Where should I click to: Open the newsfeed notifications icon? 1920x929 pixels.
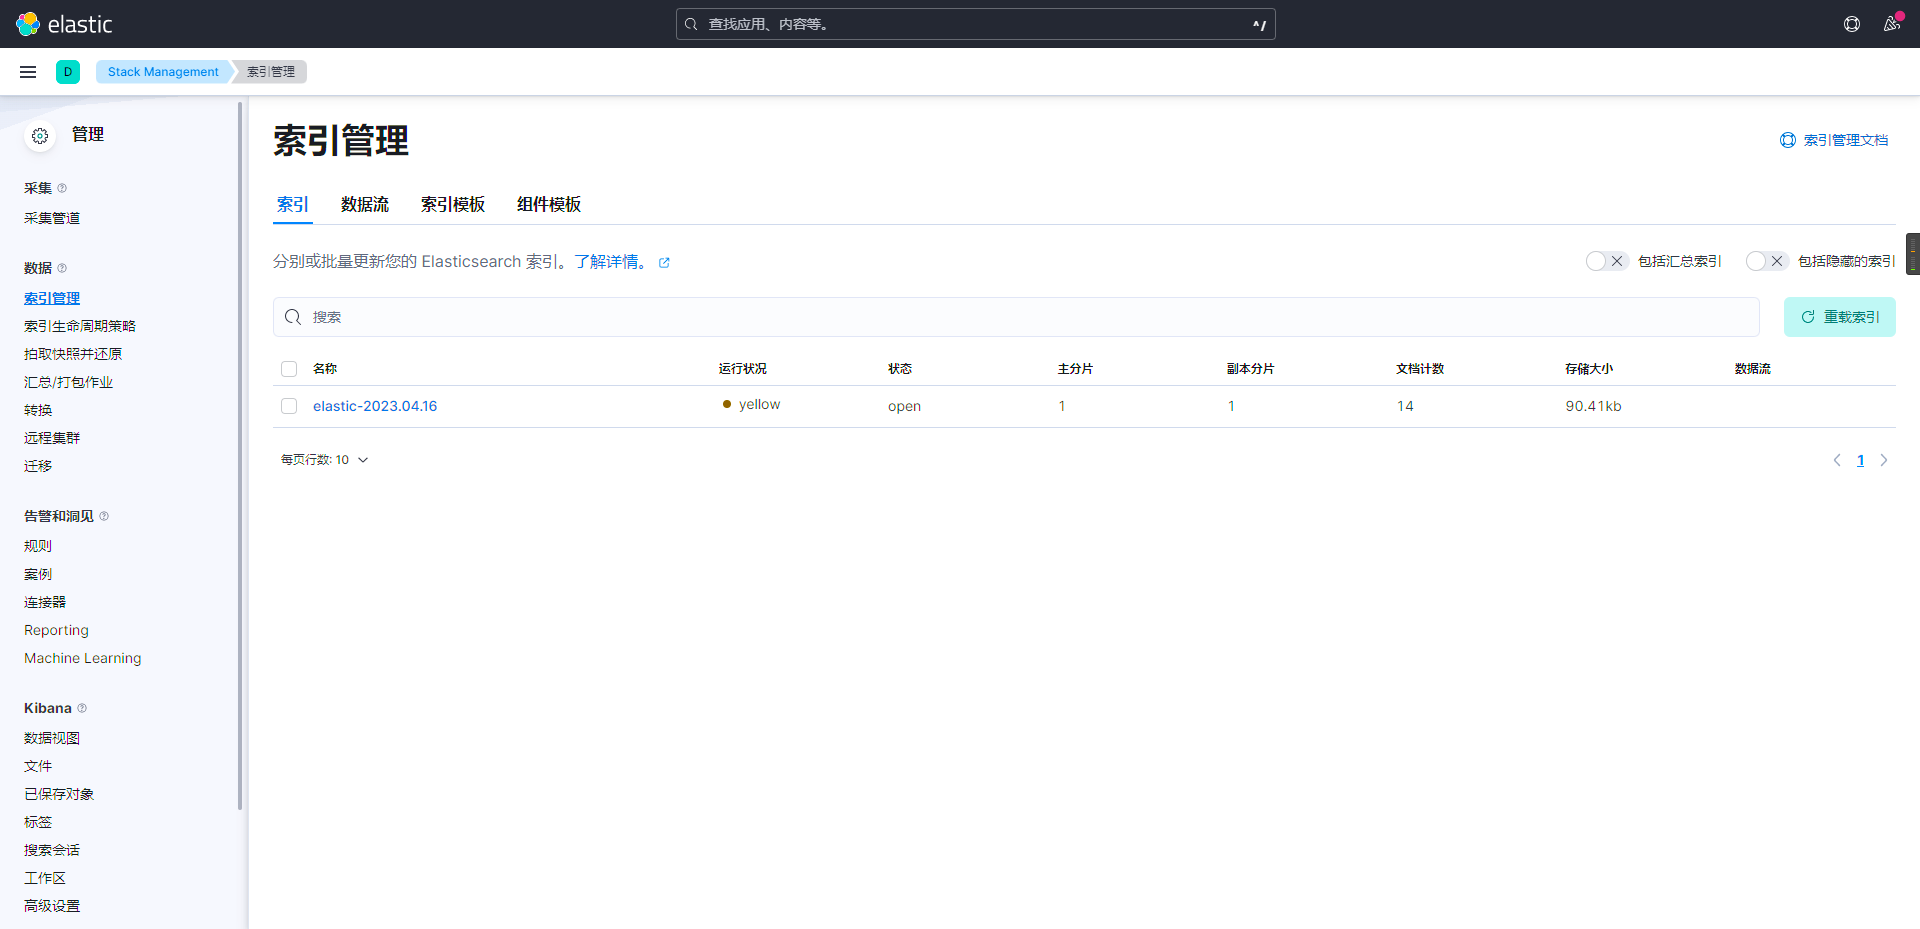1891,24
